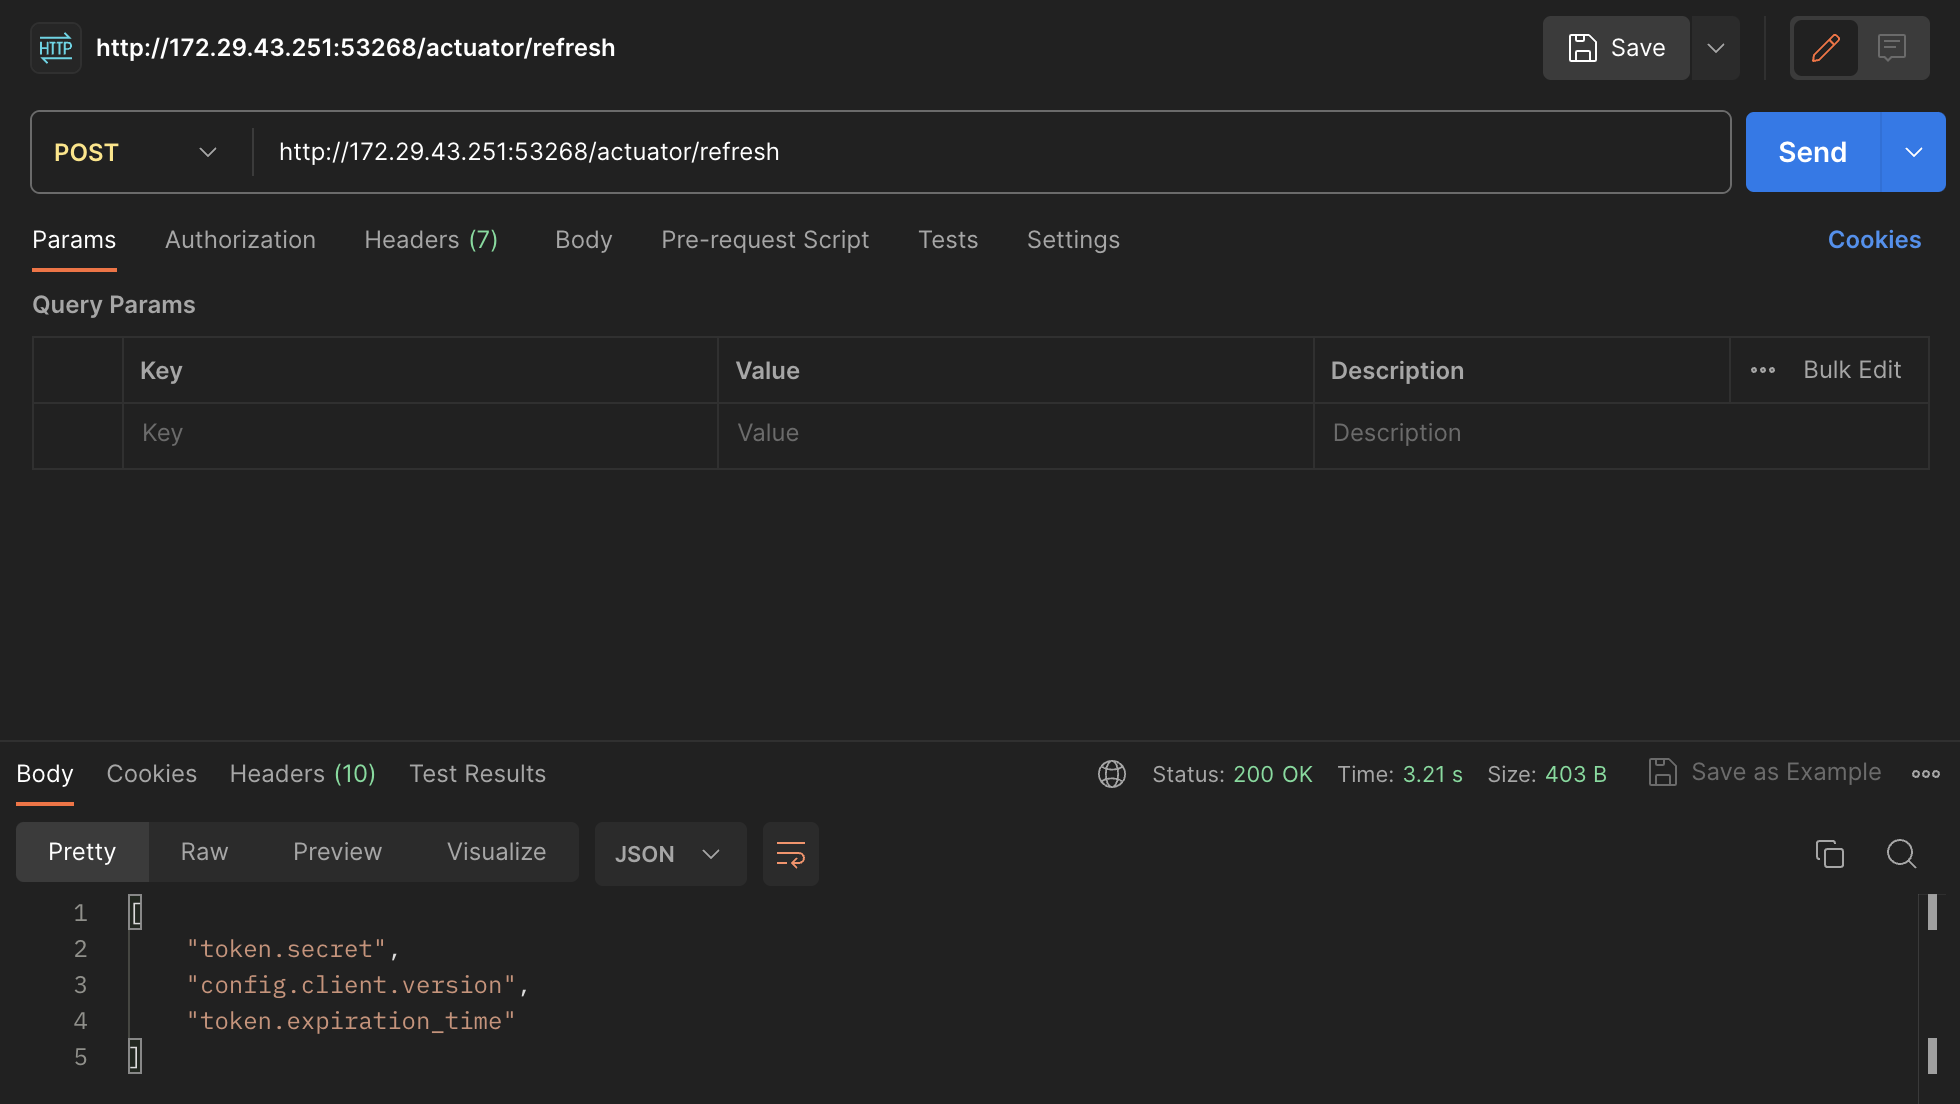
Task: Open the Cookies link
Action: point(1873,240)
